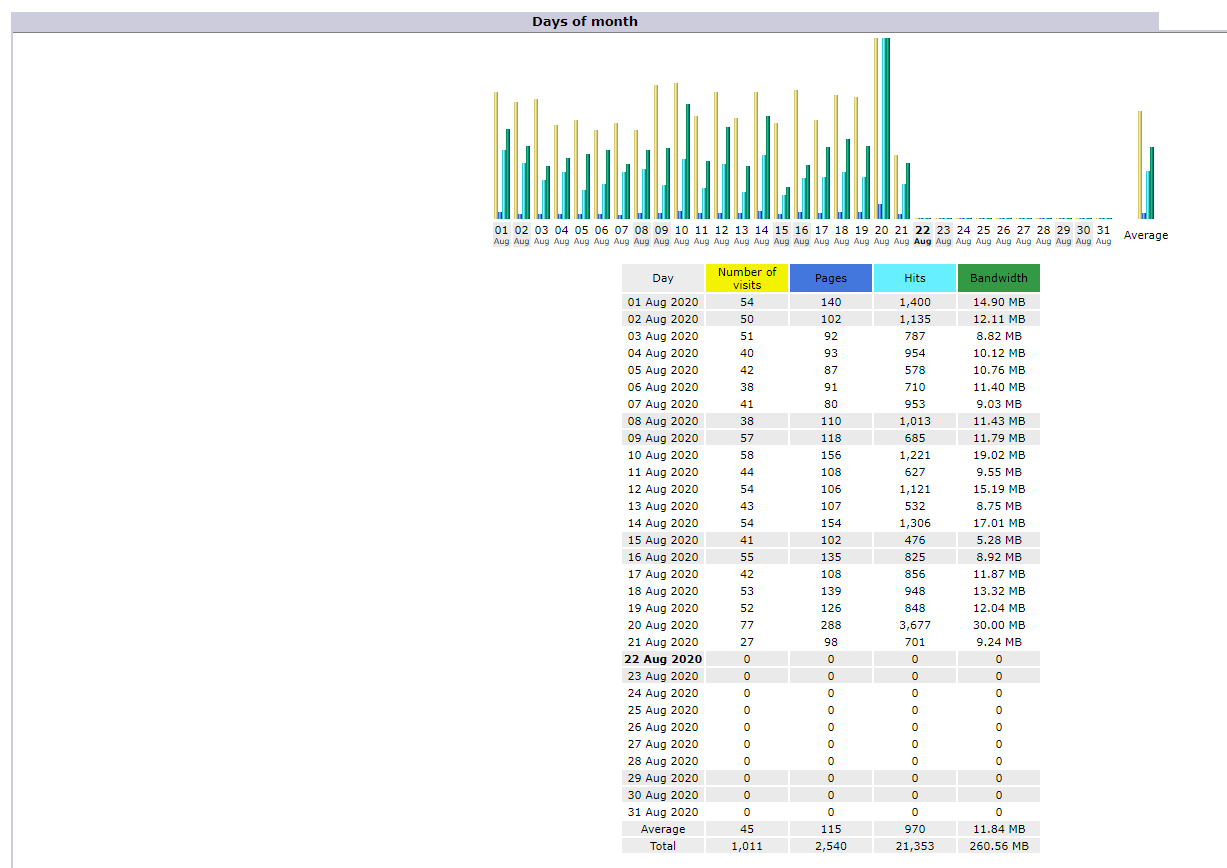Select bandwidth value 30.00 MB
1227x868 pixels.
click(999, 625)
